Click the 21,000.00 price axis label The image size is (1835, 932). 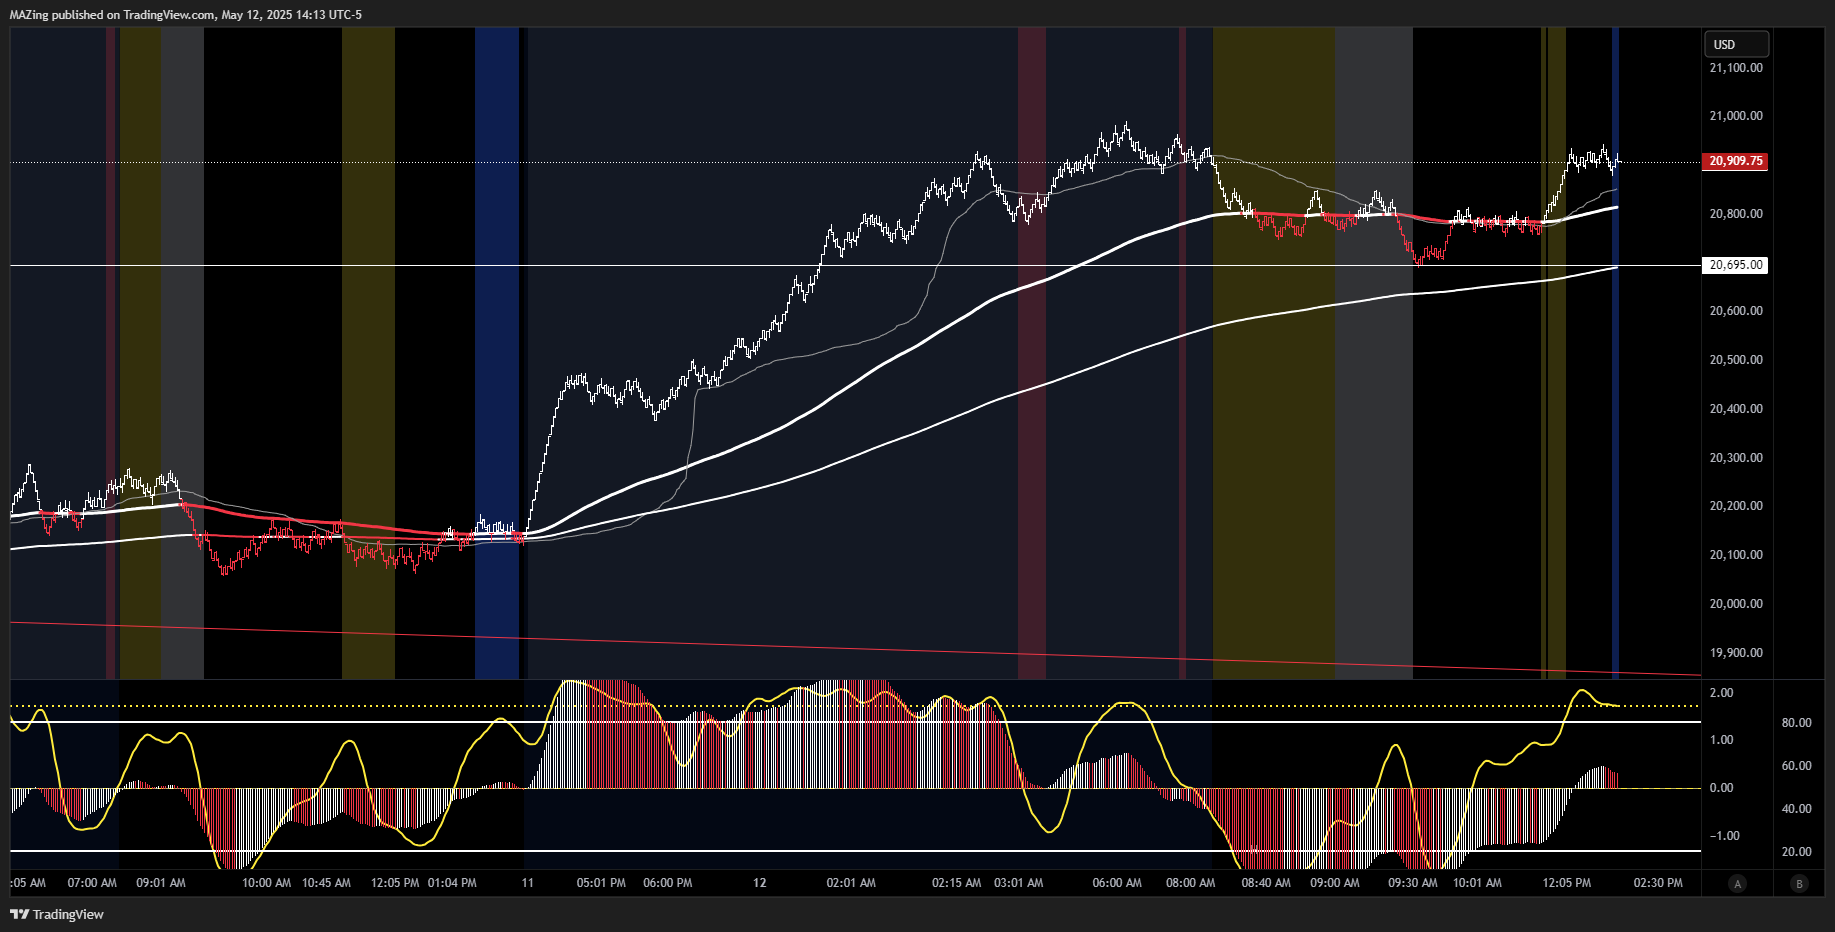(1736, 116)
